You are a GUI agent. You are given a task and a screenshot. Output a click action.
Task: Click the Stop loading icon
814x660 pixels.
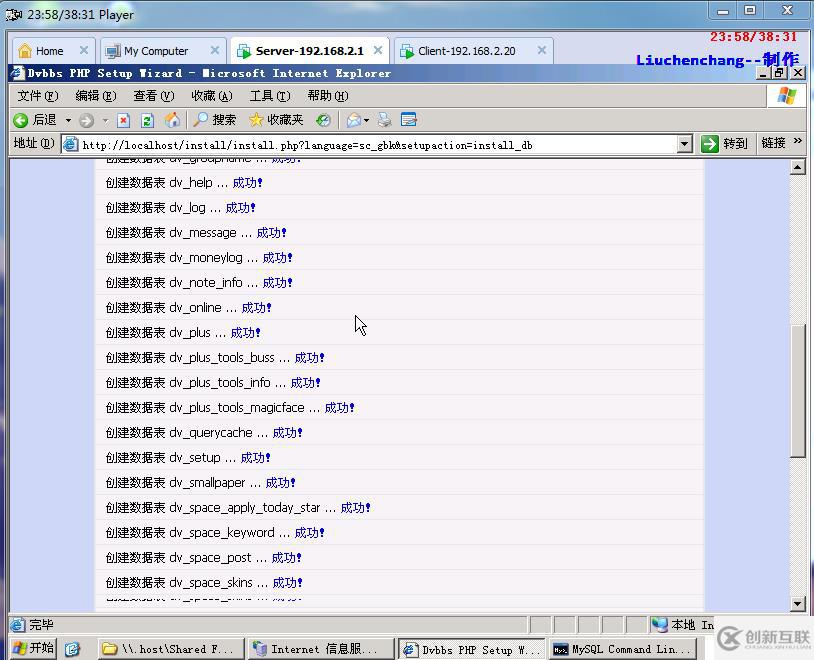123,120
